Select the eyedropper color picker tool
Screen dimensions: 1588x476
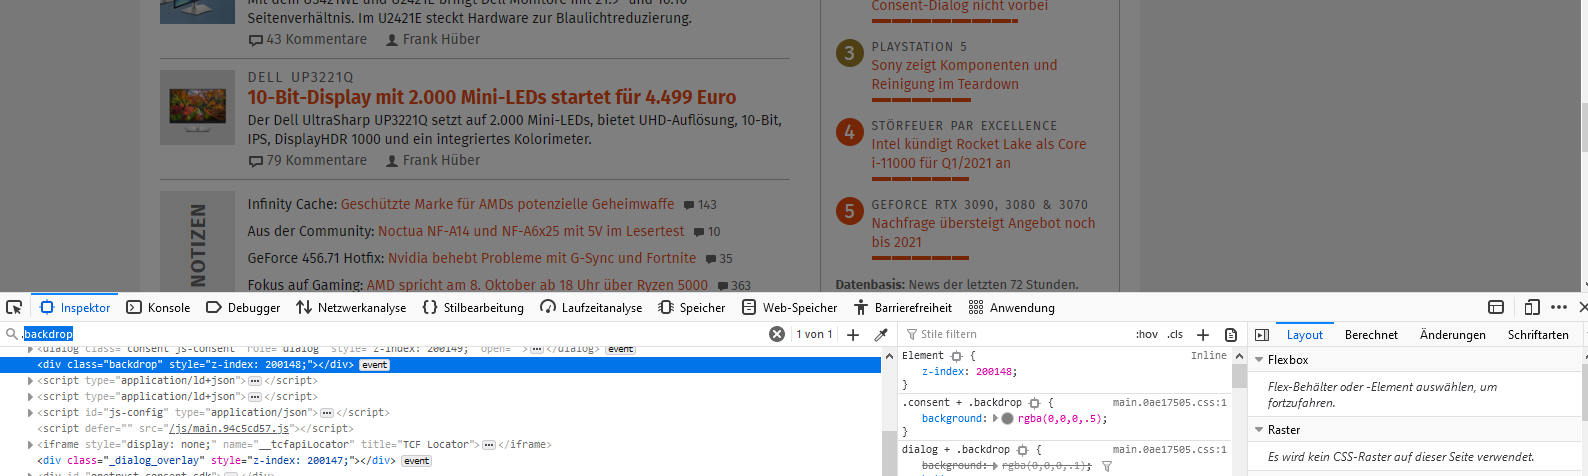[x=881, y=334]
